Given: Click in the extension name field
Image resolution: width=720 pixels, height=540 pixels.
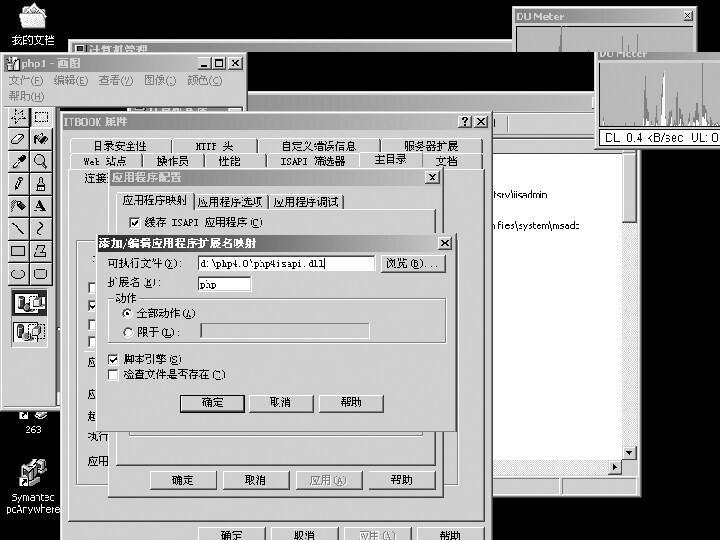Looking at the screenshot, I should pos(225,284).
